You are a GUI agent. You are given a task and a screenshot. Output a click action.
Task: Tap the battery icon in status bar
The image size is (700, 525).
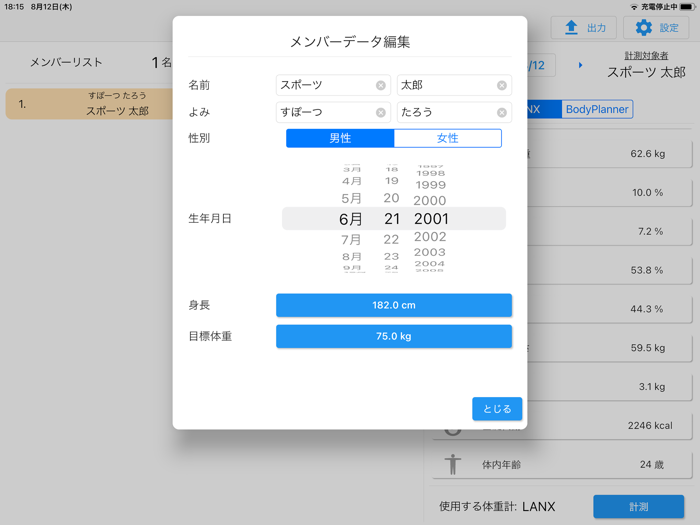pyautogui.click(x=688, y=7)
